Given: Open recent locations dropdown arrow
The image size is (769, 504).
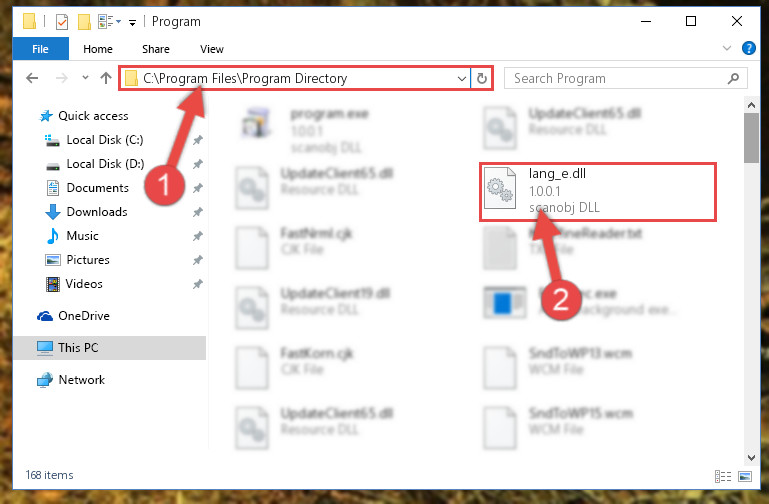Looking at the screenshot, I should pos(85,77).
